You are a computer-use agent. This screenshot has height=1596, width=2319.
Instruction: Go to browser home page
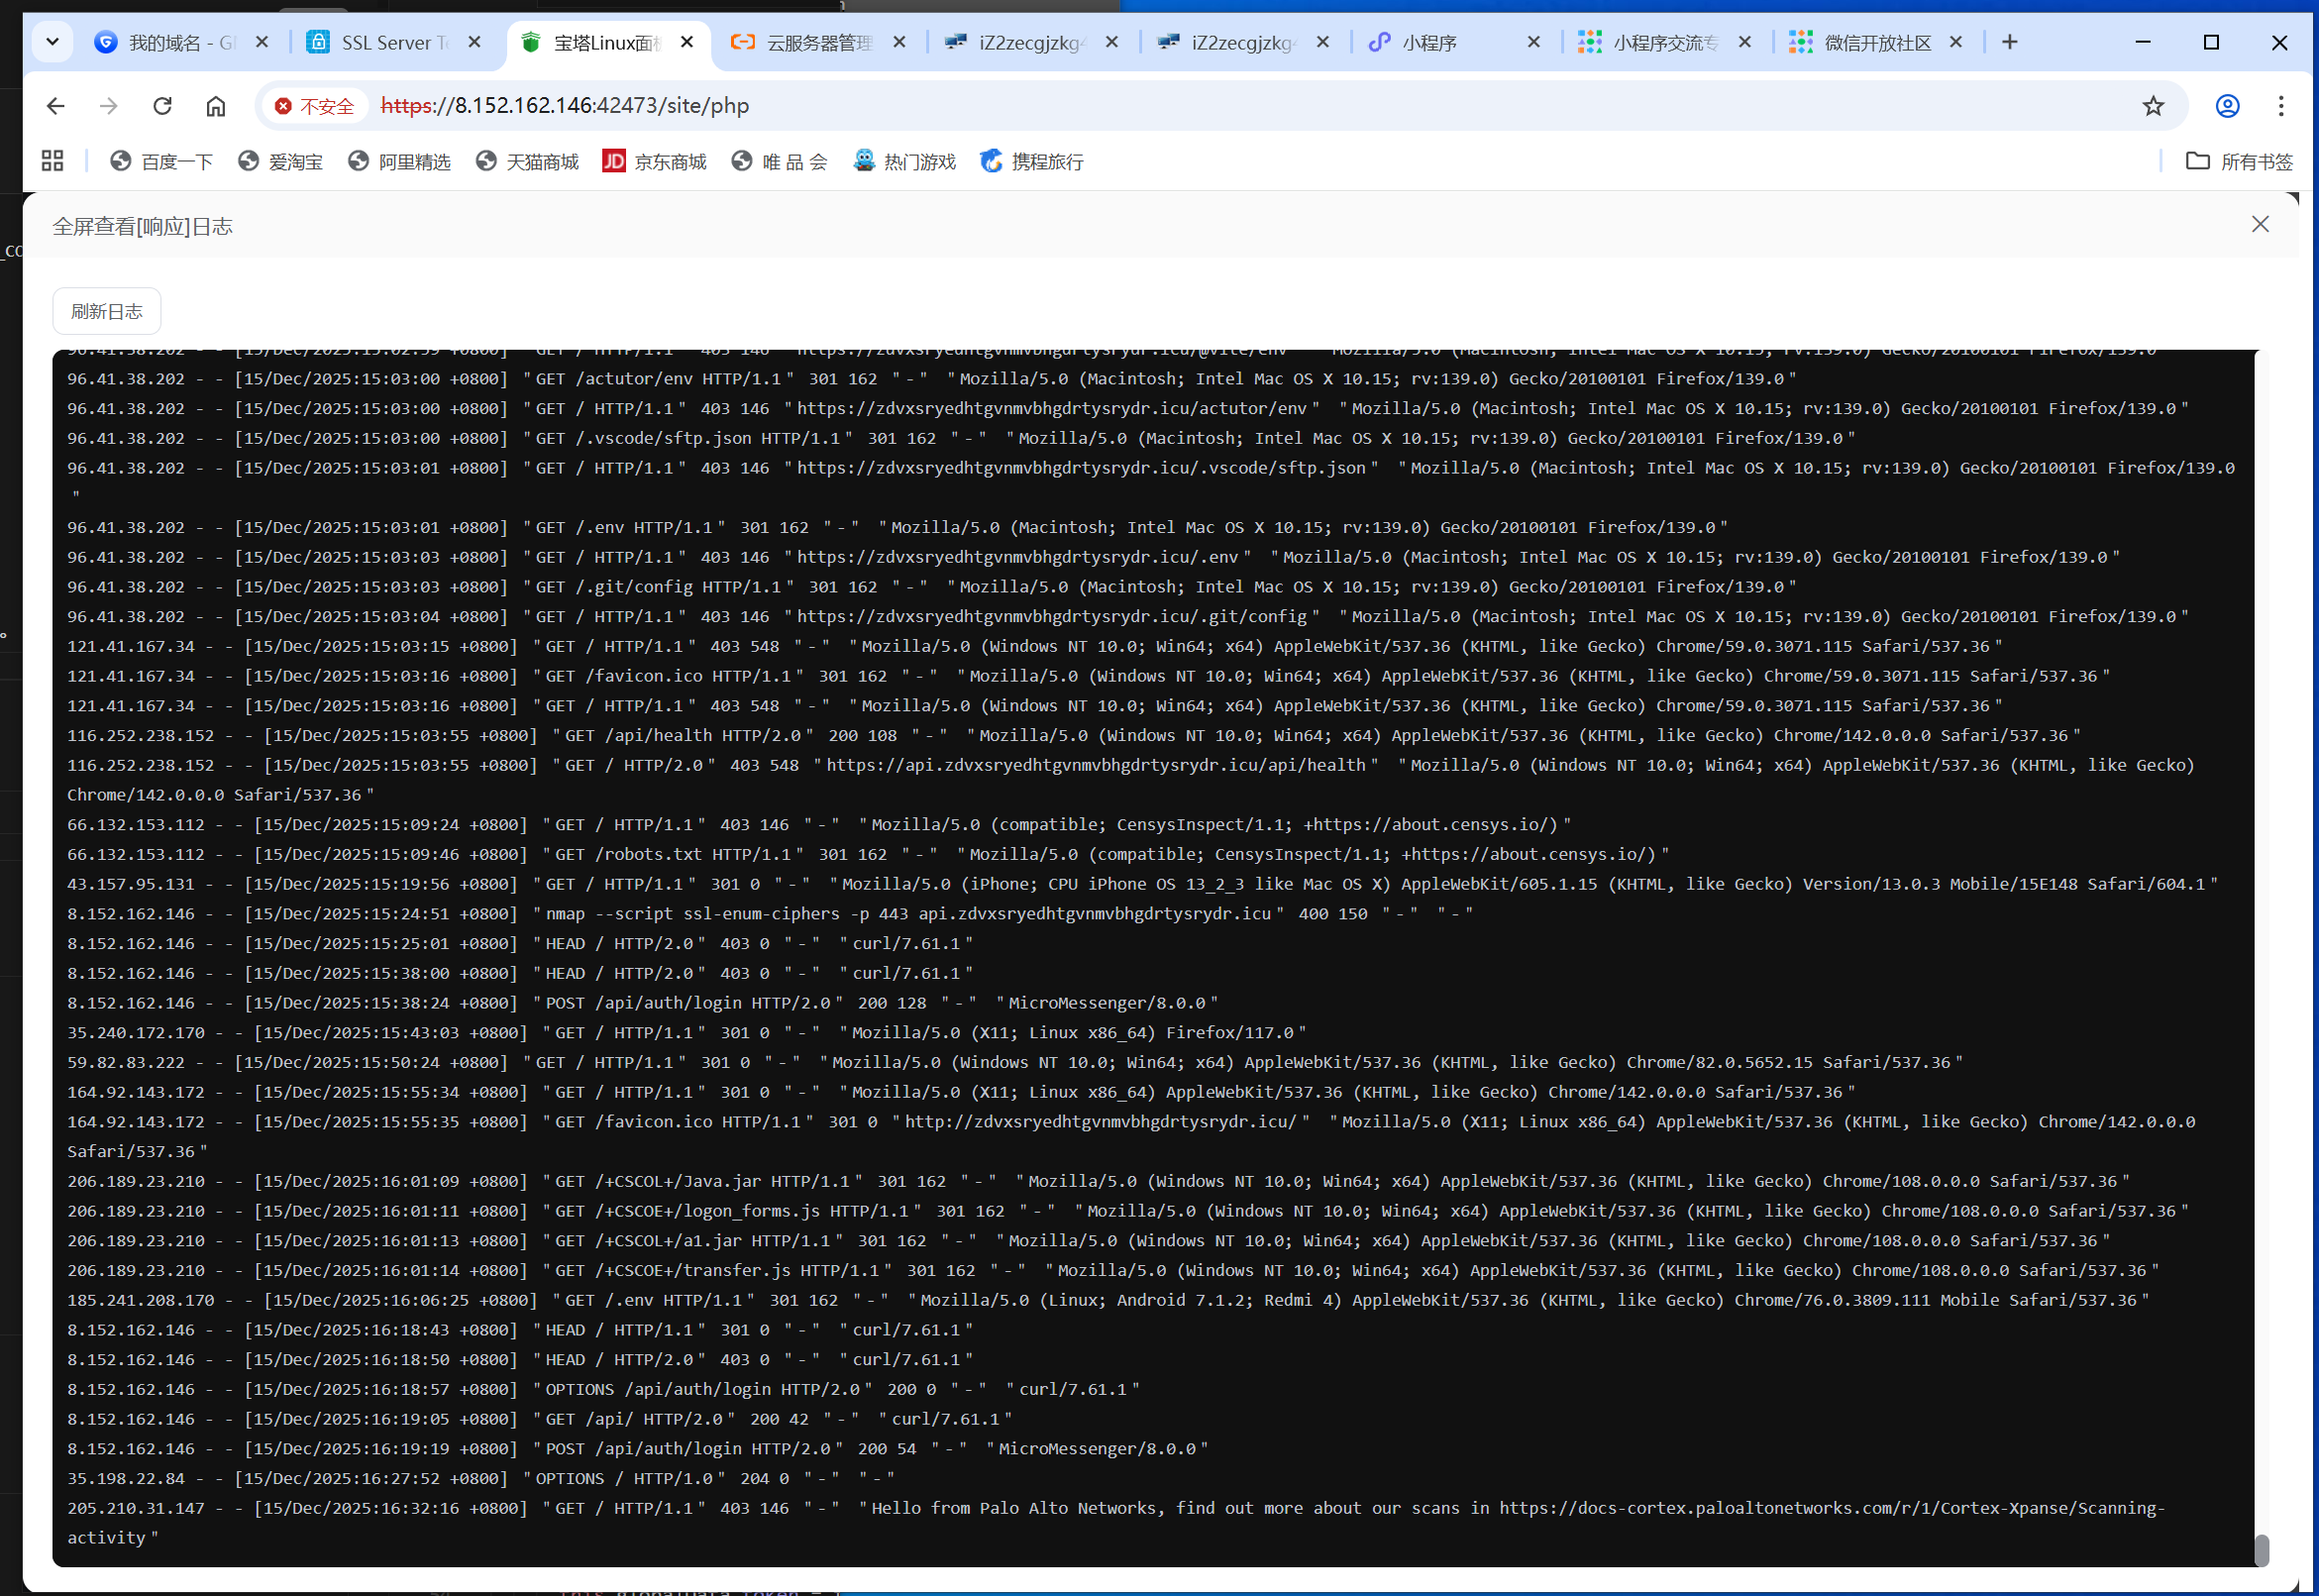215,106
